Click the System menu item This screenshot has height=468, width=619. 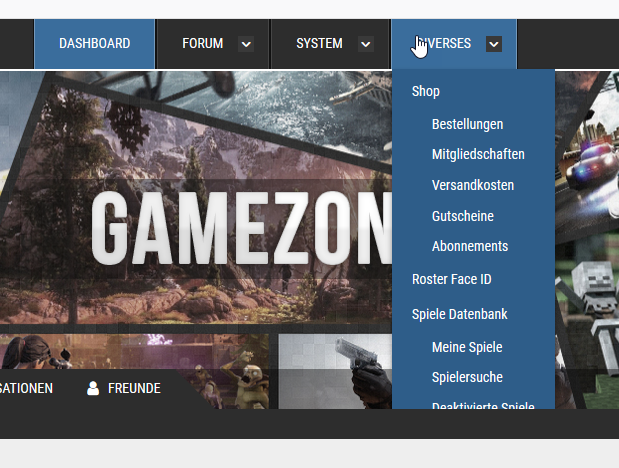click(319, 44)
